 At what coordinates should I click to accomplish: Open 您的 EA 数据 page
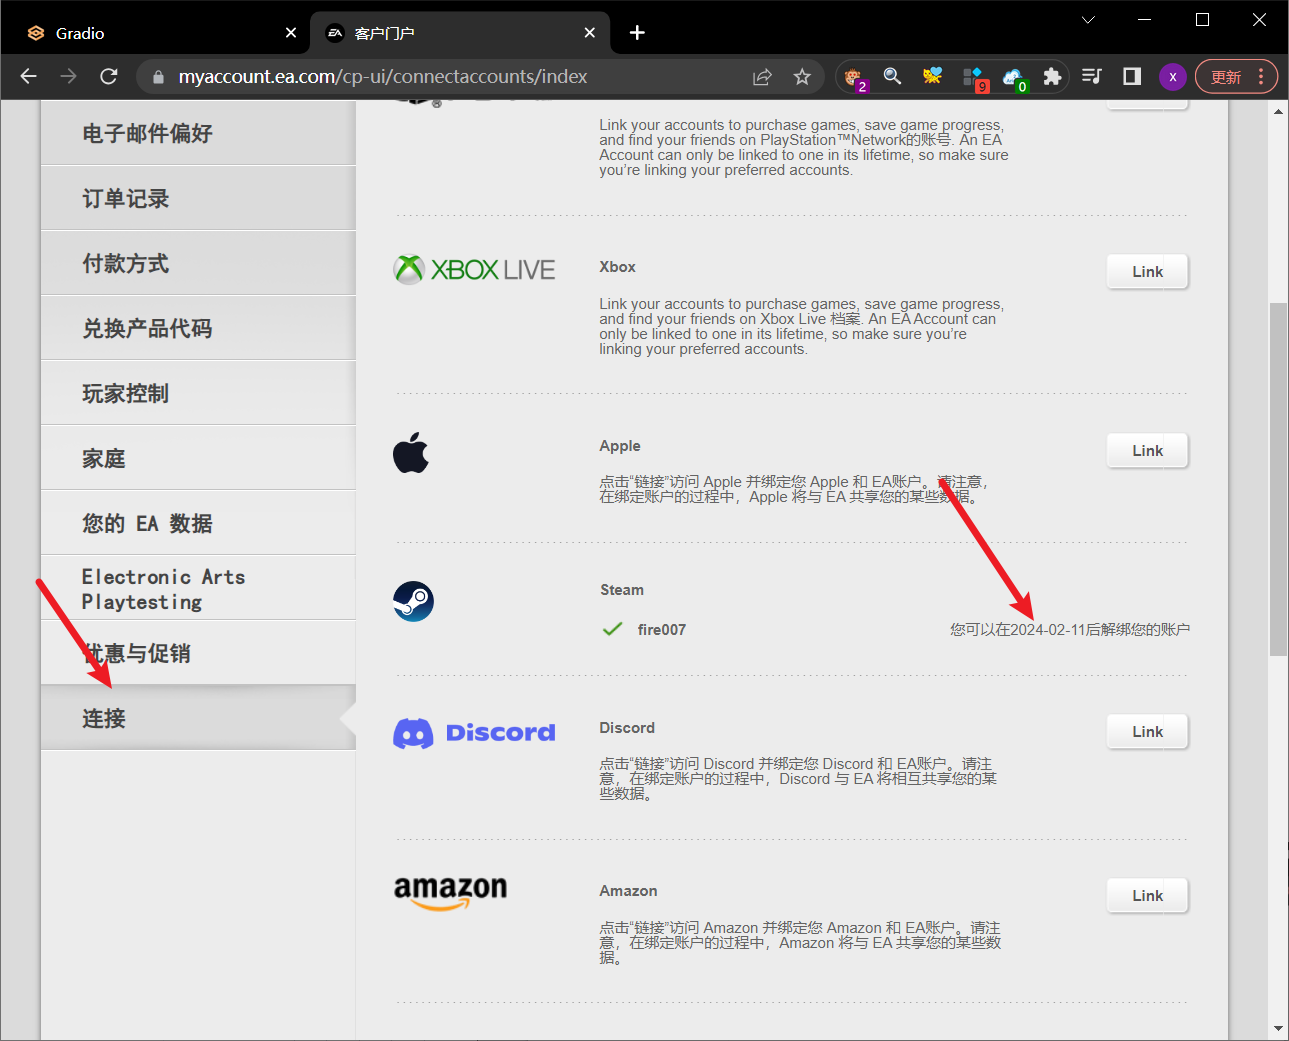pyautogui.click(x=198, y=523)
